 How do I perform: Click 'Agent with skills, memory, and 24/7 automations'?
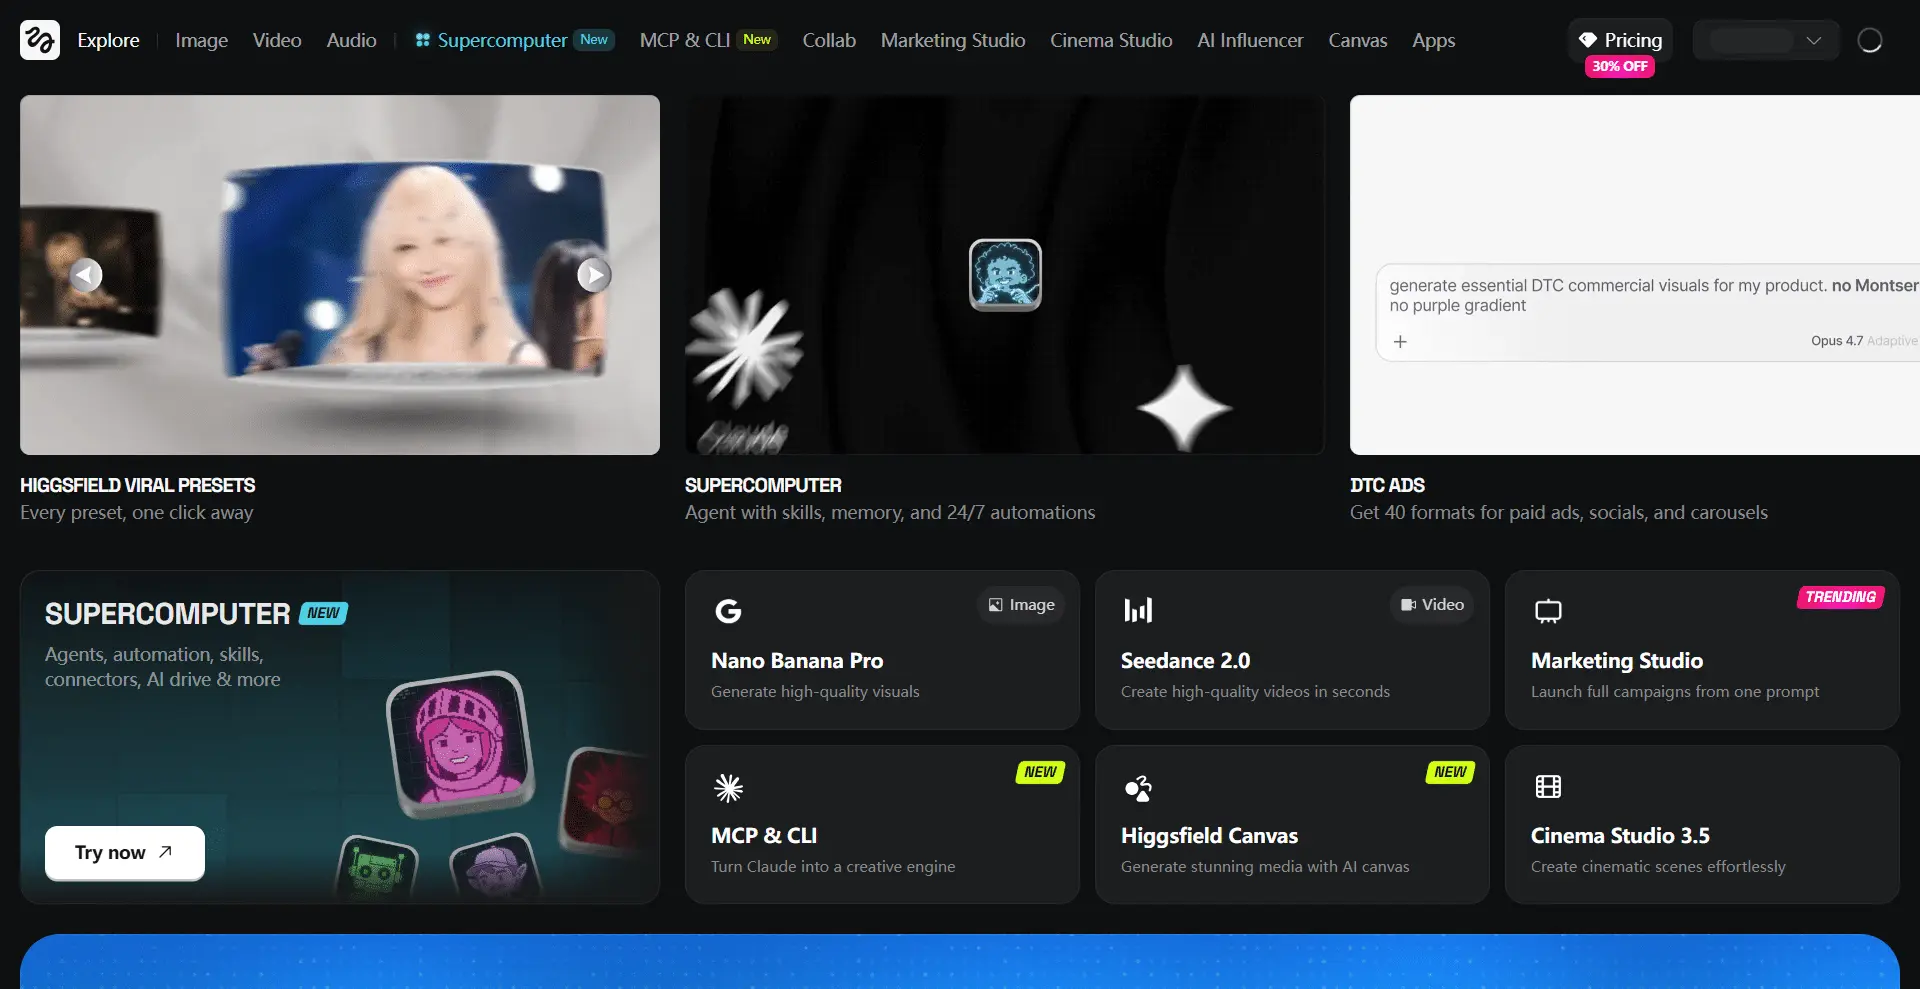[x=890, y=513]
